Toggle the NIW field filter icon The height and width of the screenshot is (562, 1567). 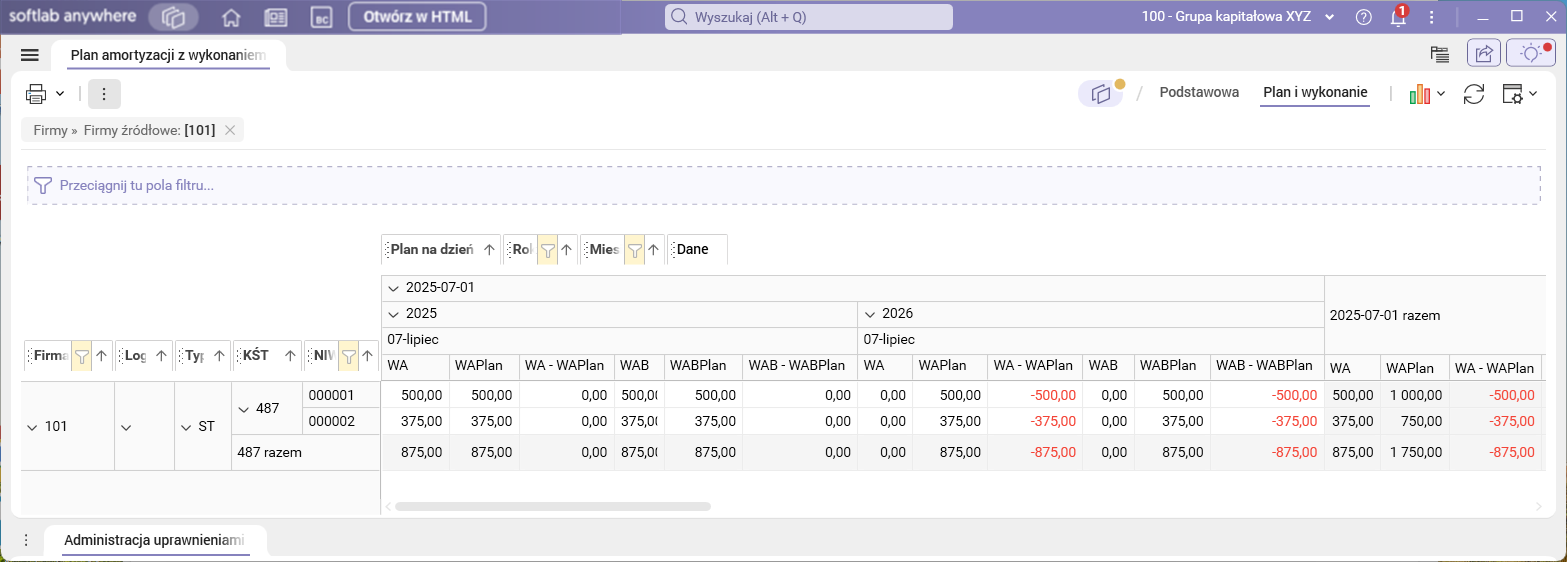pos(349,355)
